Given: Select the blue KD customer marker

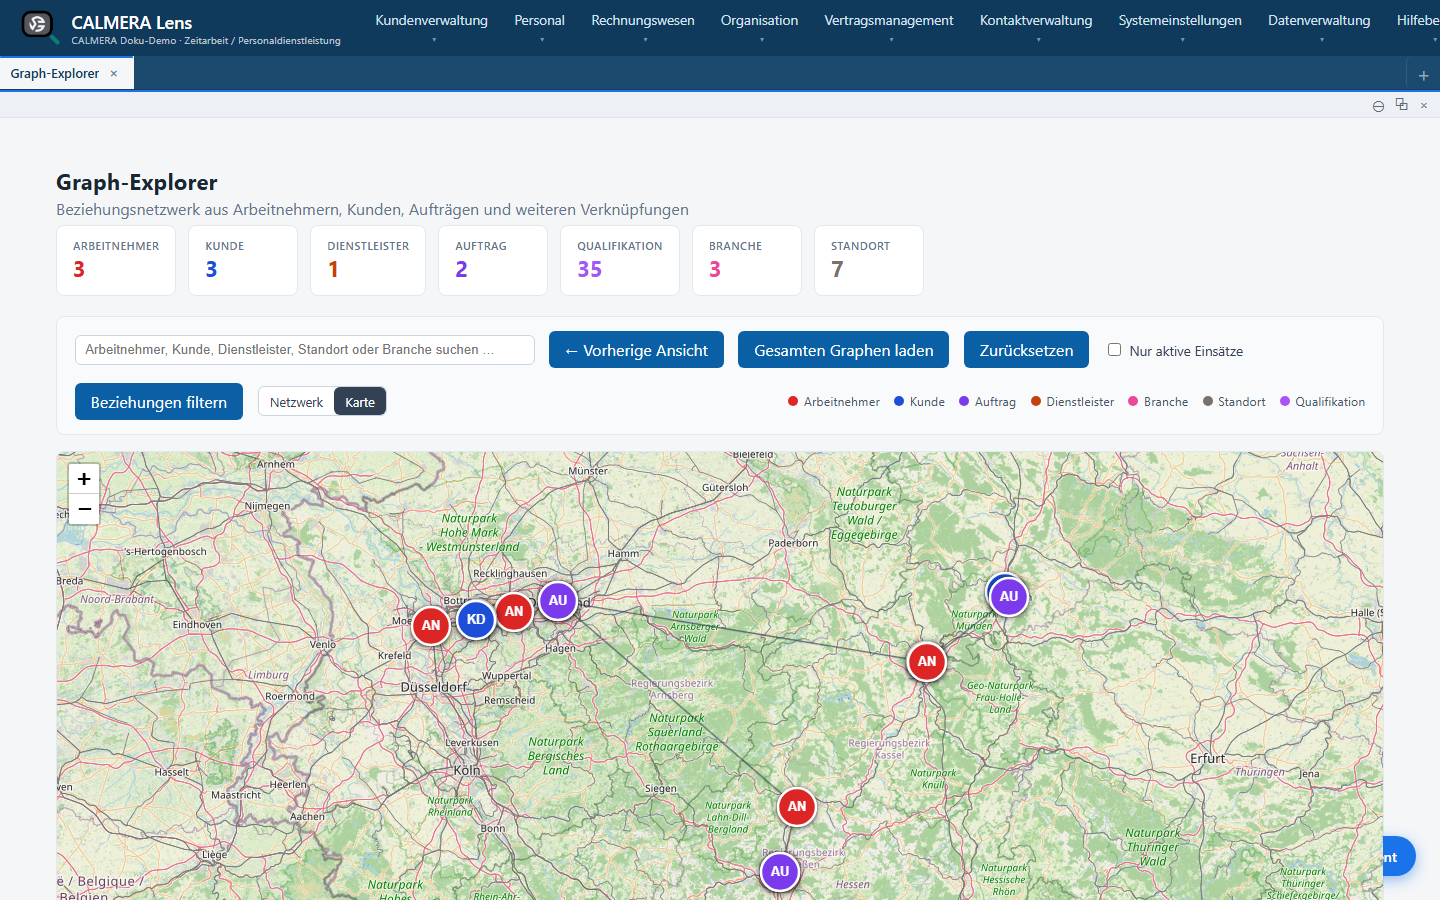Looking at the screenshot, I should 476,620.
